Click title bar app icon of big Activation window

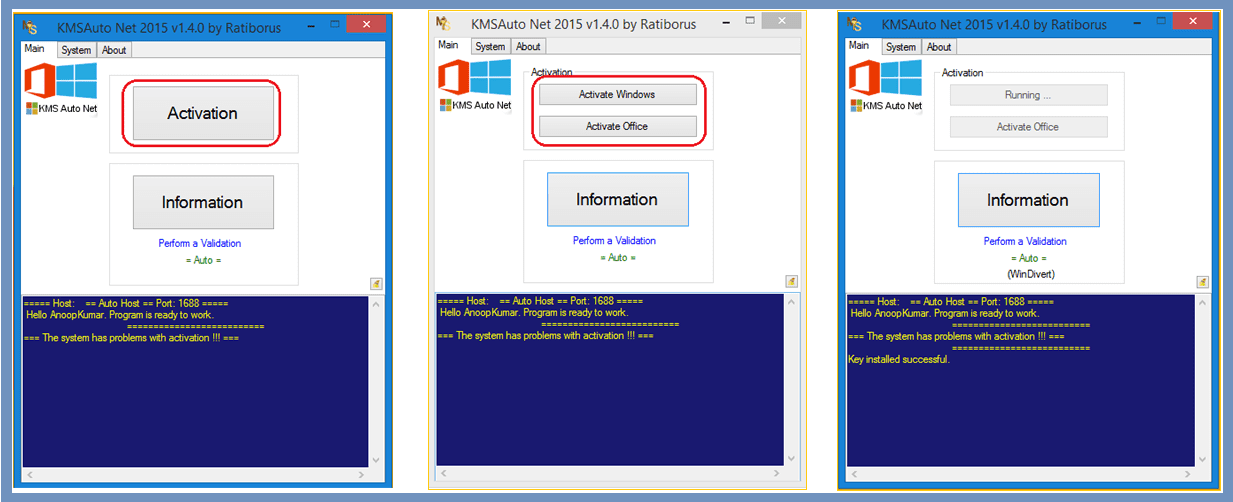(29, 25)
